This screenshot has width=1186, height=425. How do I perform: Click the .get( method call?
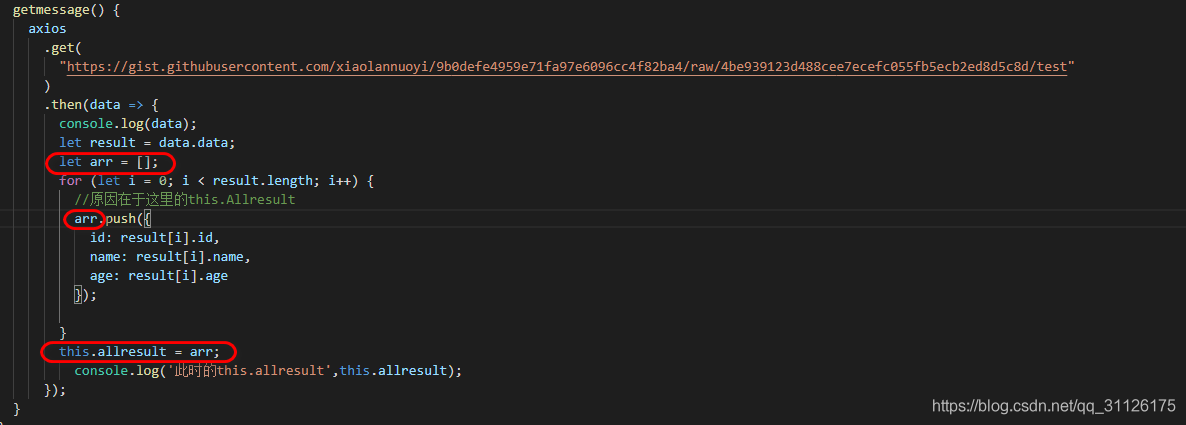[64, 48]
